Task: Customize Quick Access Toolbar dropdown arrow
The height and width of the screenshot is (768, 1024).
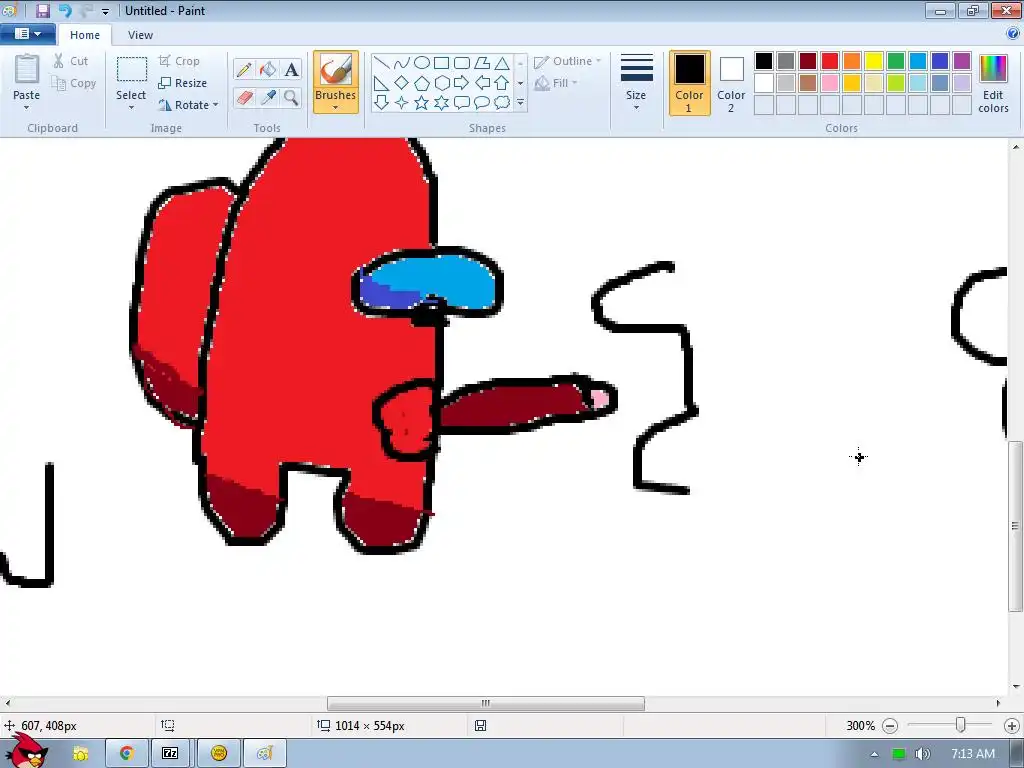Action: (105, 11)
